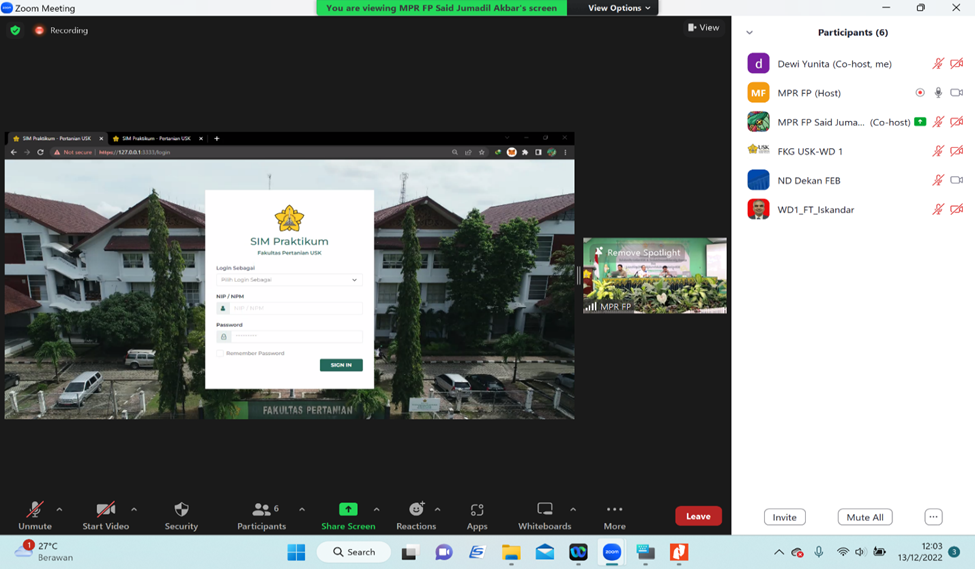Click the bookmark star in shared browser
The width and height of the screenshot is (975, 569).
[x=481, y=152]
